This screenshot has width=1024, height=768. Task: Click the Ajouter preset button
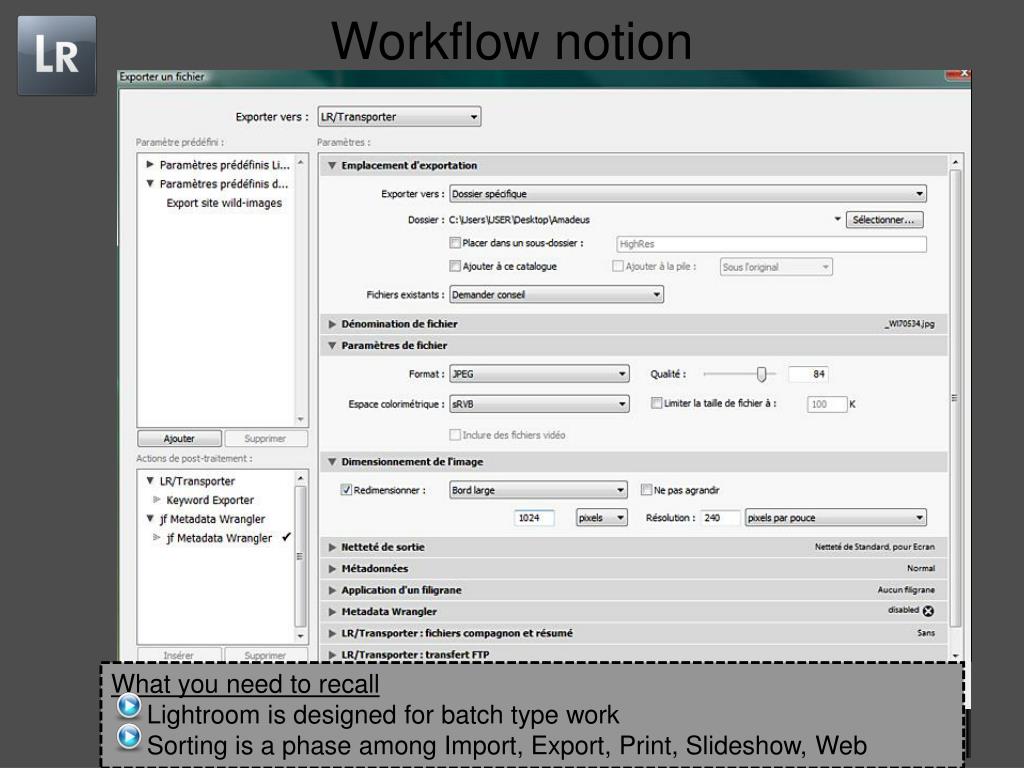(x=180, y=438)
